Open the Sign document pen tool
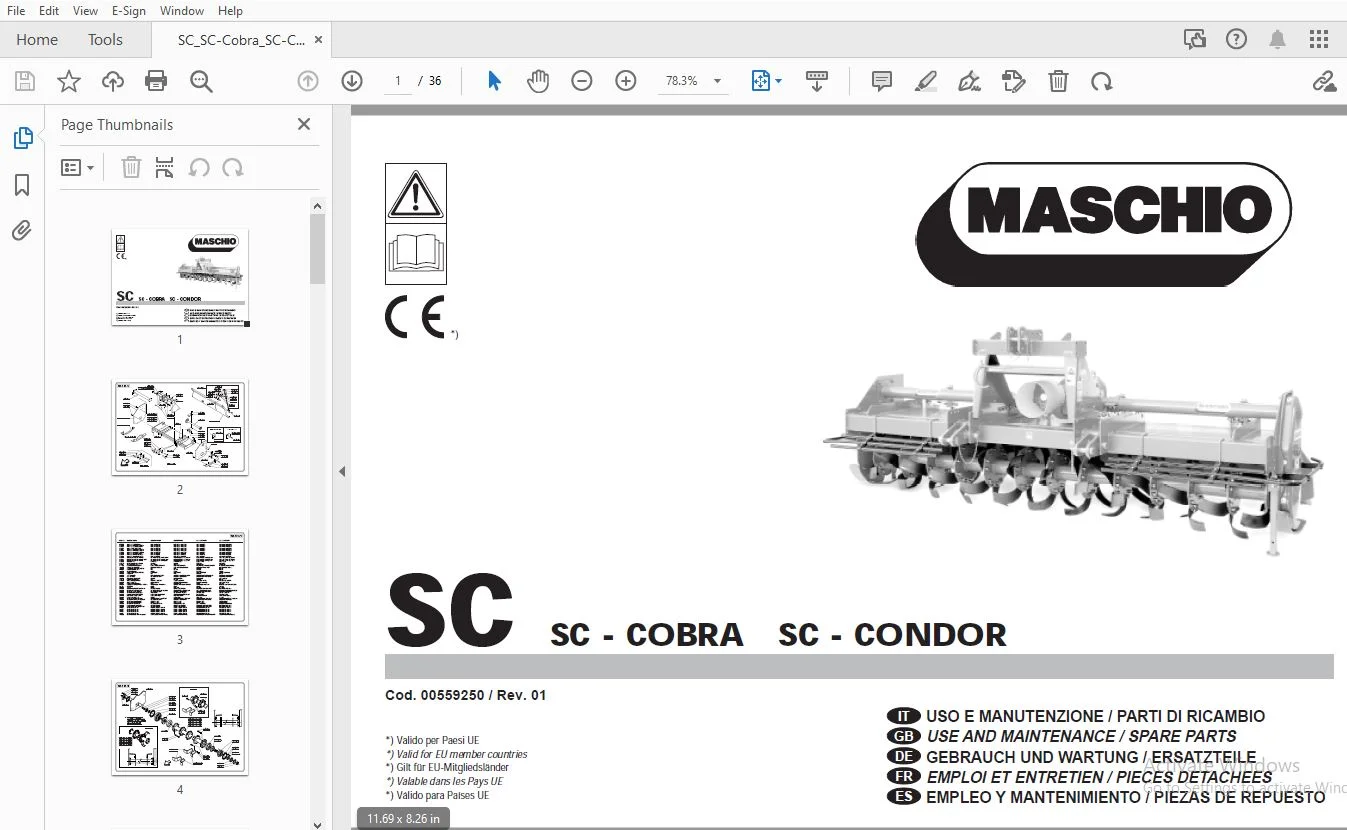 [x=969, y=81]
